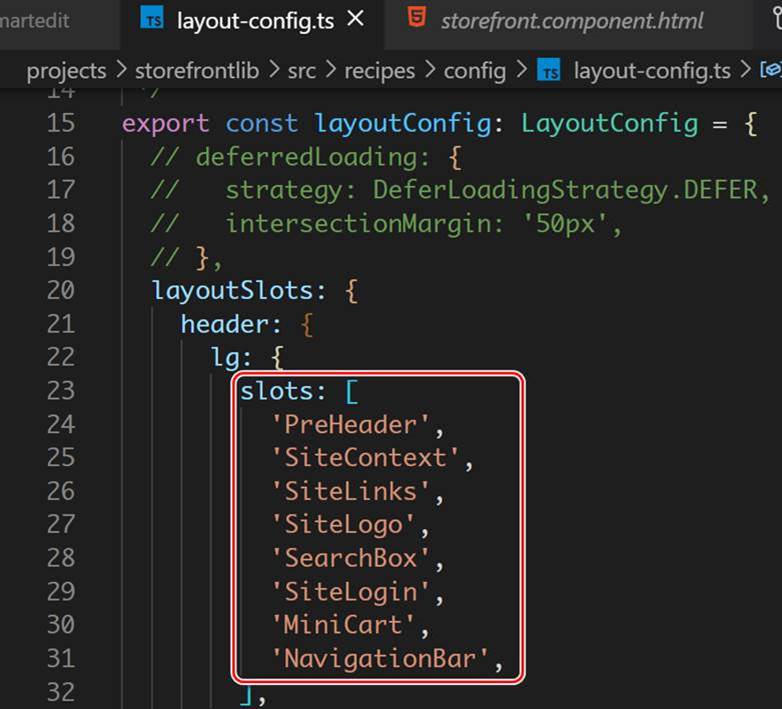Click the 'SearchBox' string
This screenshot has width=782, height=709.
351,558
